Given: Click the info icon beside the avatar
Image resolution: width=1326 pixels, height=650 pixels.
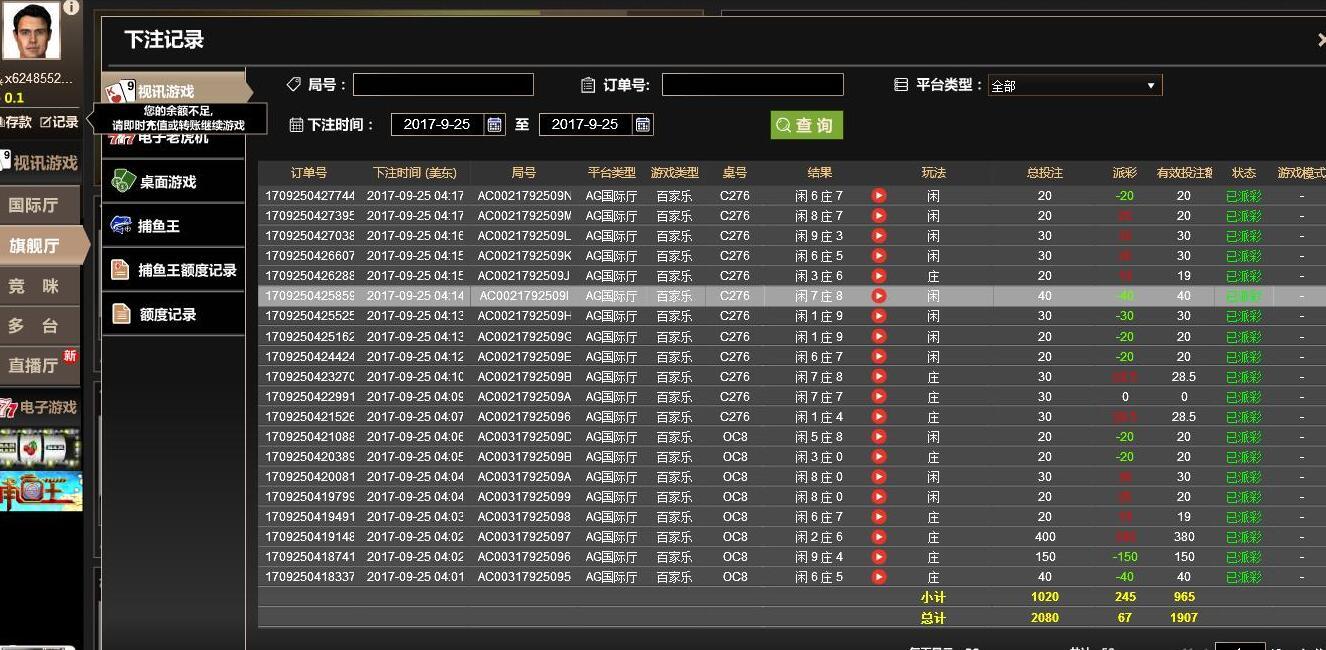Looking at the screenshot, I should [71, 7].
